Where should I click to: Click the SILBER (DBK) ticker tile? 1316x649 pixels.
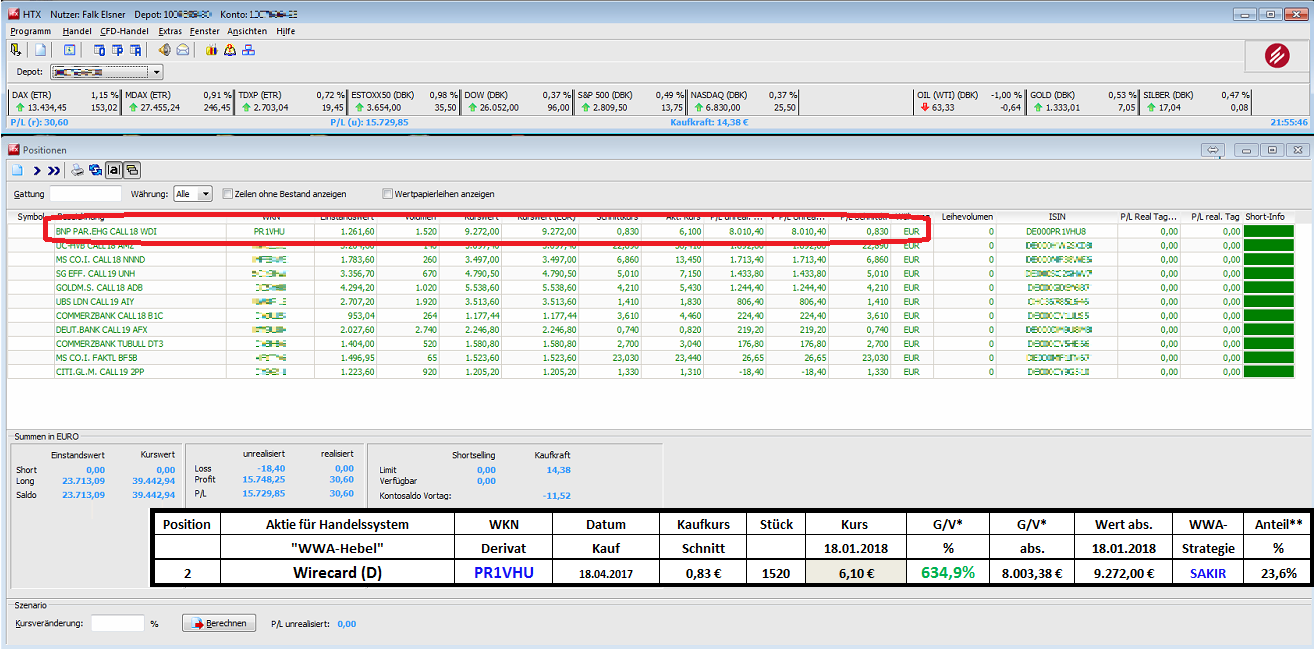coord(1196,101)
